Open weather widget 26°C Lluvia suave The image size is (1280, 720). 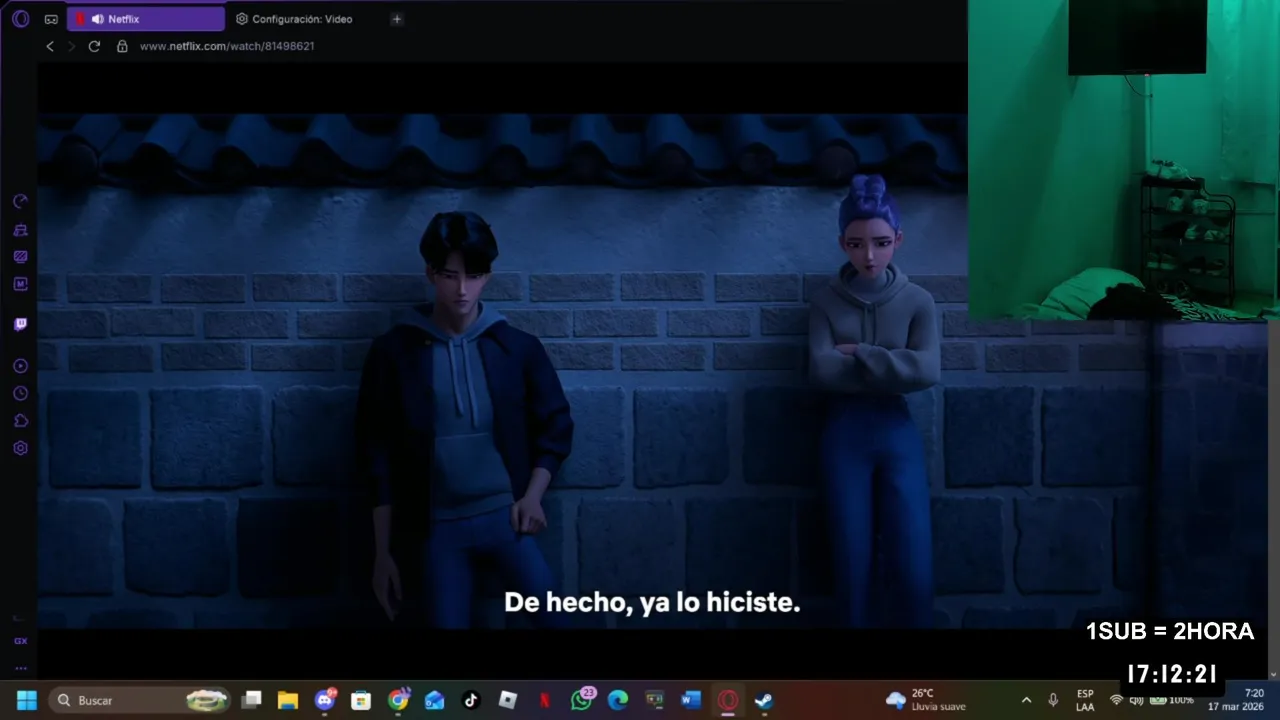tap(926, 700)
